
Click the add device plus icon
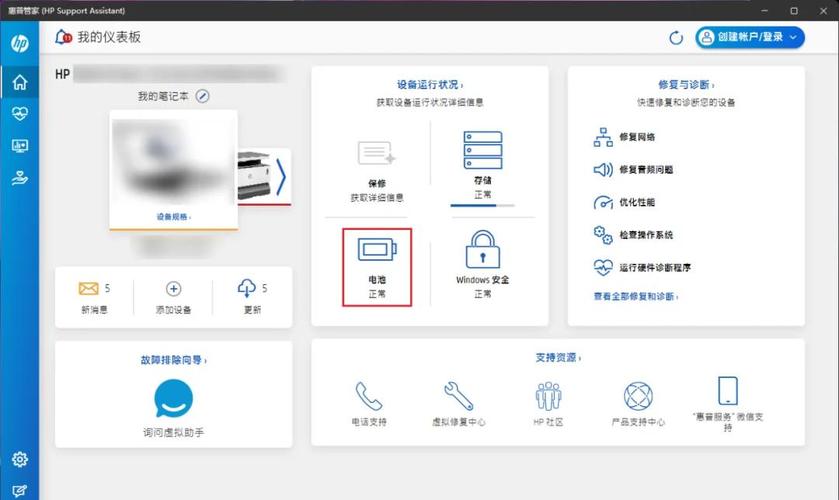click(173, 289)
